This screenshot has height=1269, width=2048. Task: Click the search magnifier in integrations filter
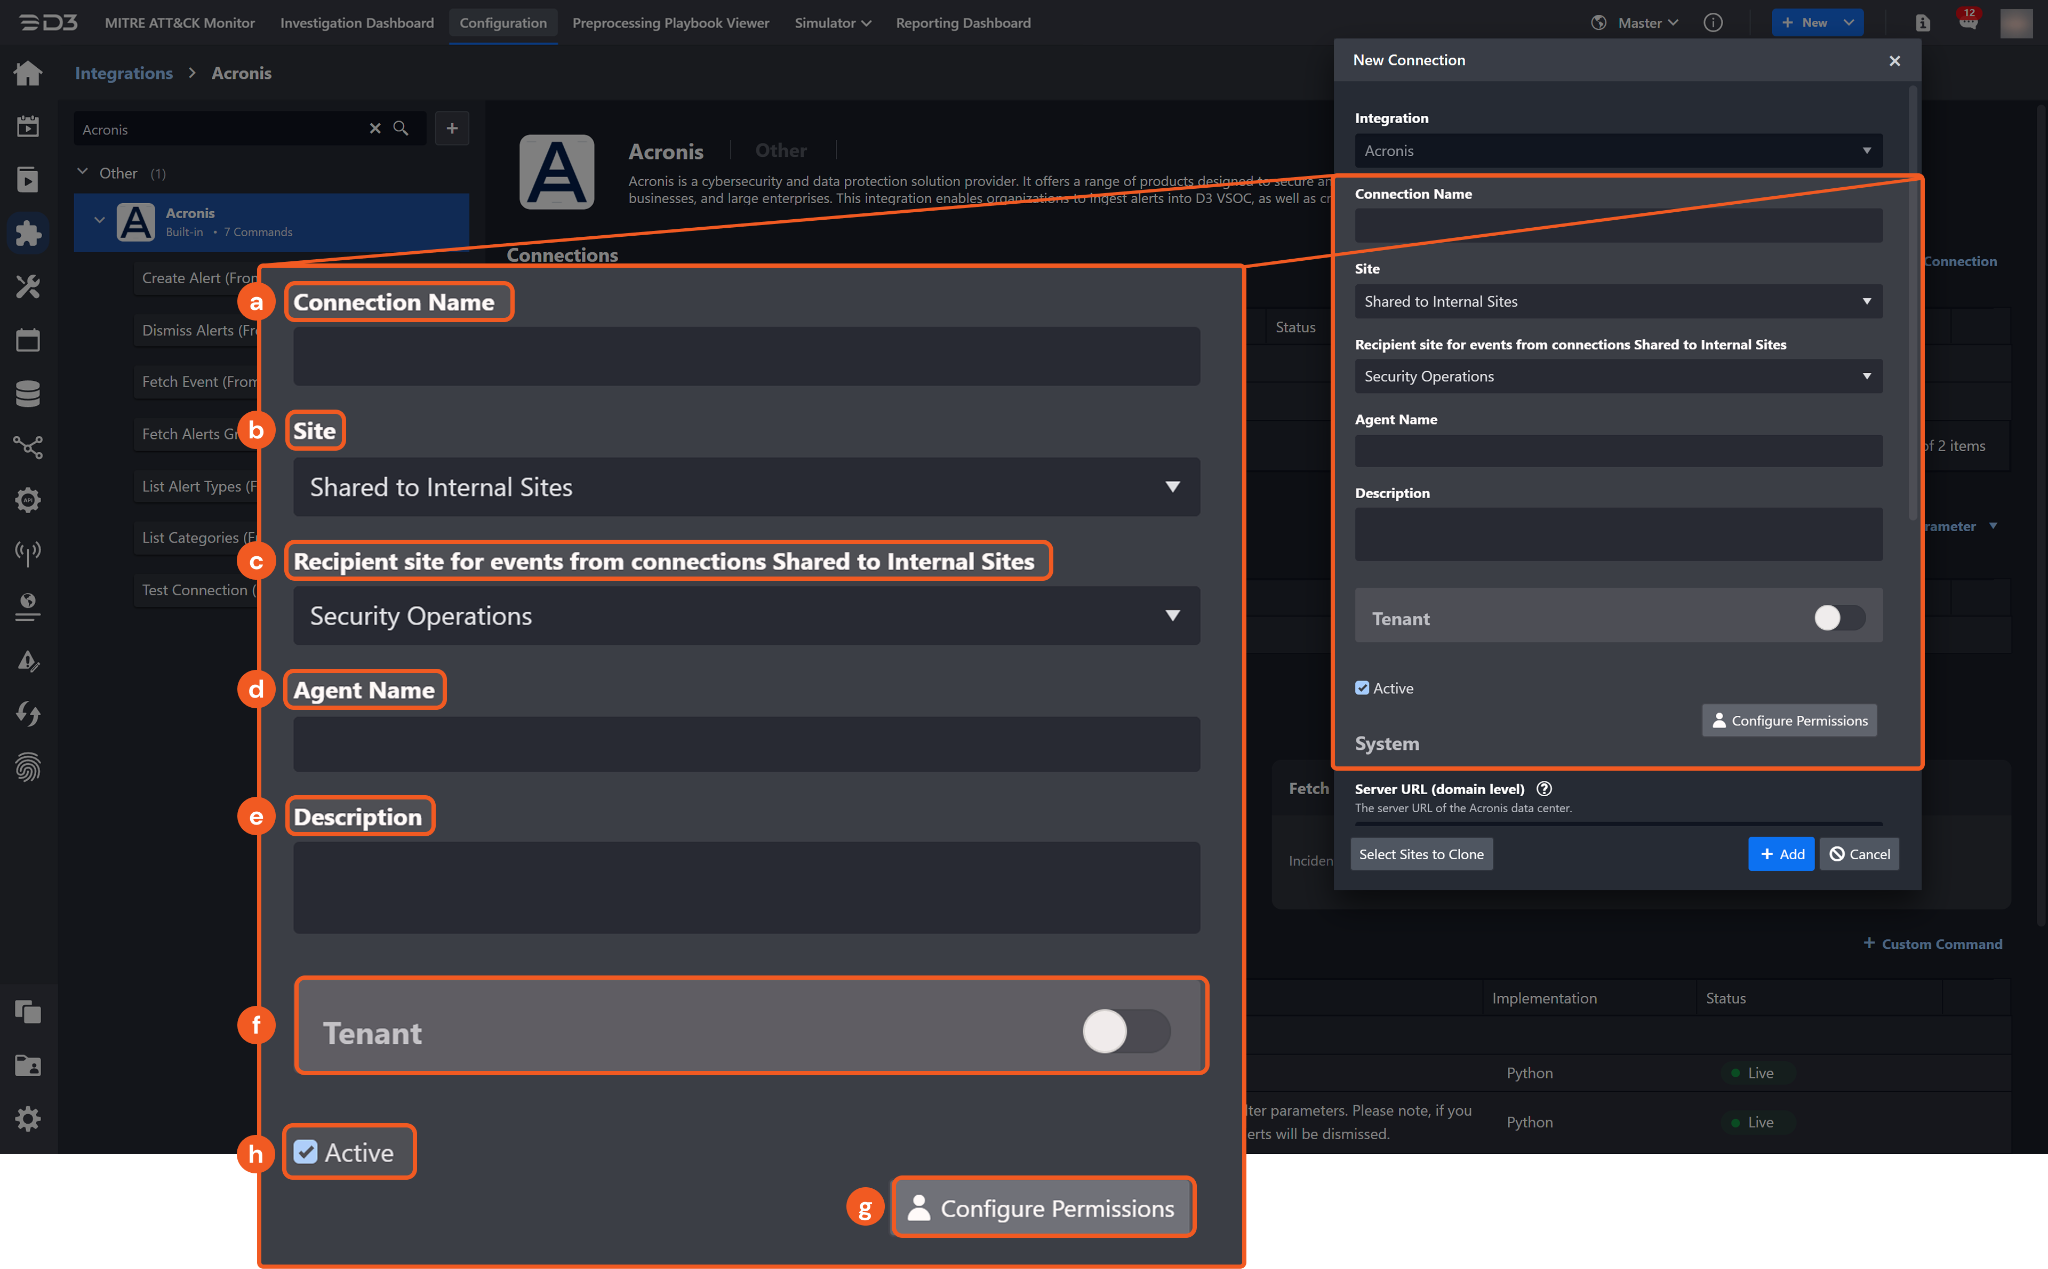coord(401,128)
